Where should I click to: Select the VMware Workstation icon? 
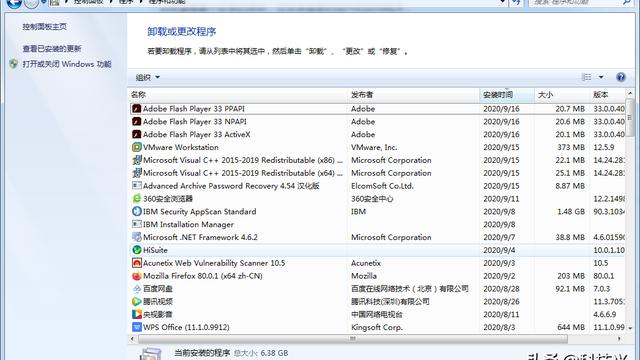(136, 147)
